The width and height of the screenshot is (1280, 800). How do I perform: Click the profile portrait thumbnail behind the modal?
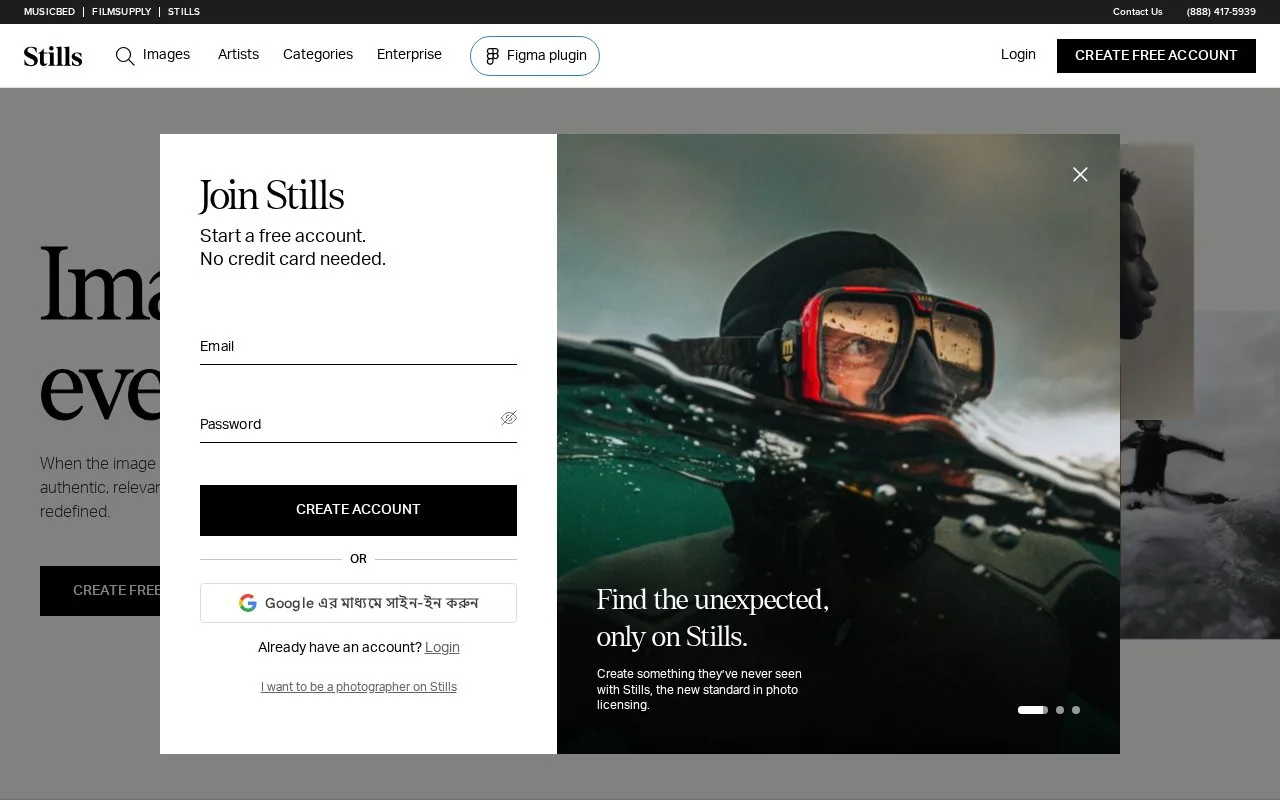[1157, 280]
